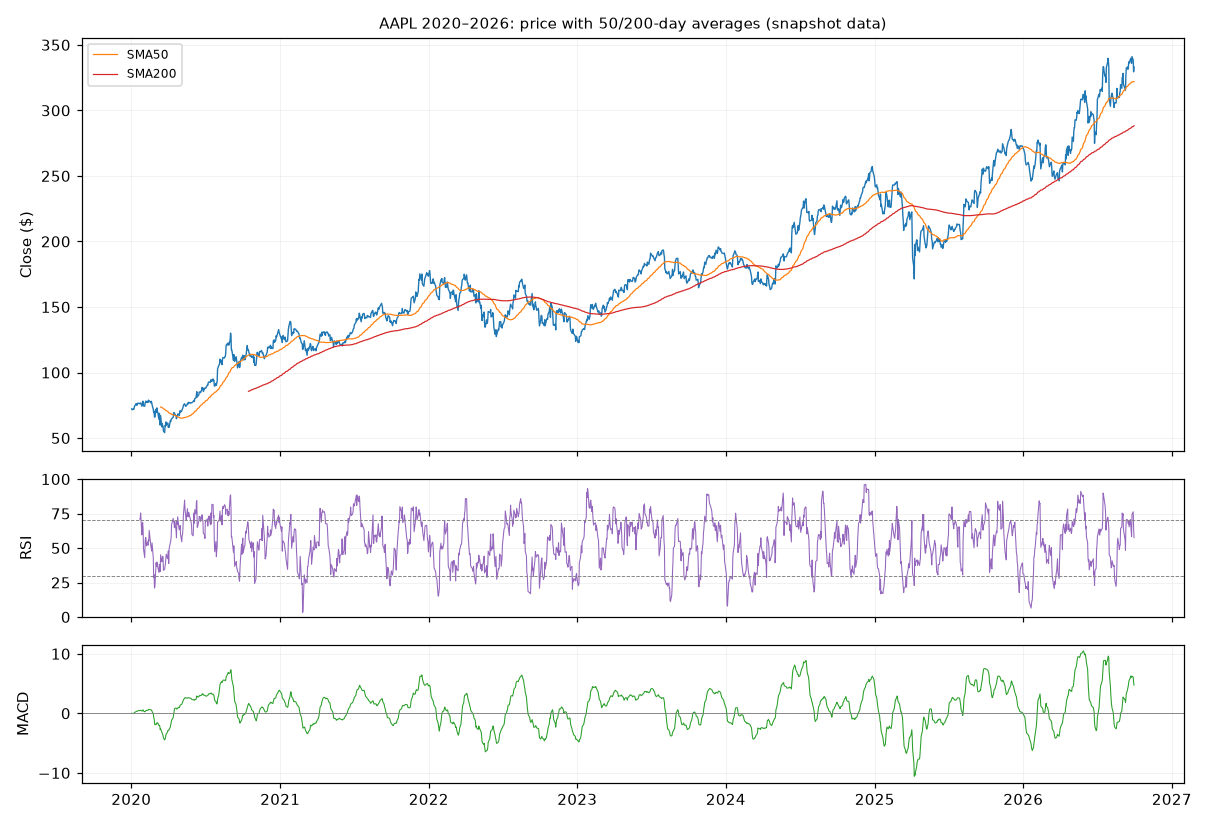Click the 2022 x-axis year label
The height and width of the screenshot is (825, 1210).
(x=429, y=800)
